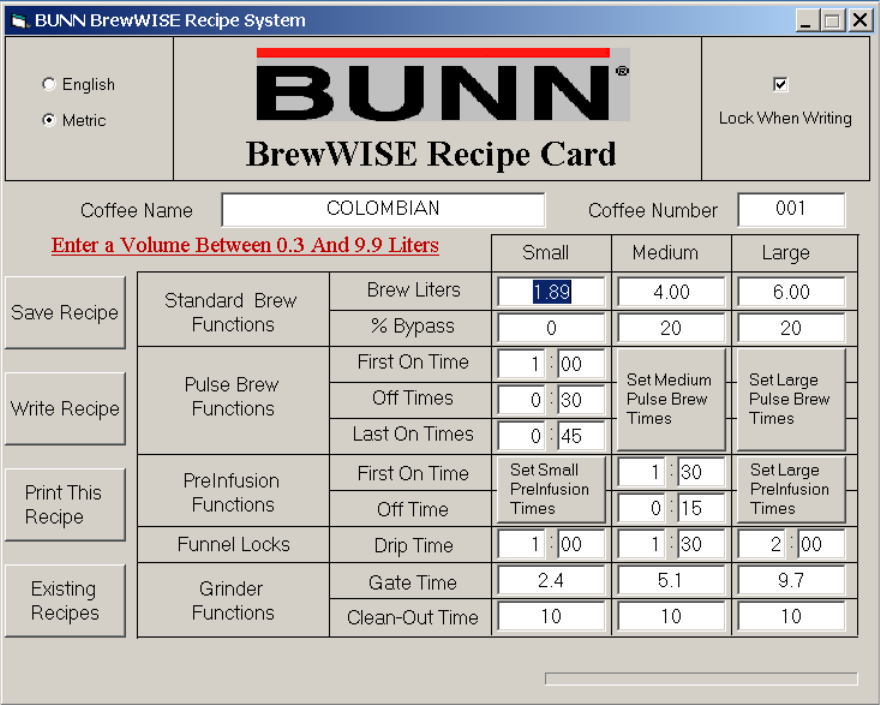Click Set Medium Pulse Brew Times
This screenshot has height=705, width=880.
click(x=671, y=399)
